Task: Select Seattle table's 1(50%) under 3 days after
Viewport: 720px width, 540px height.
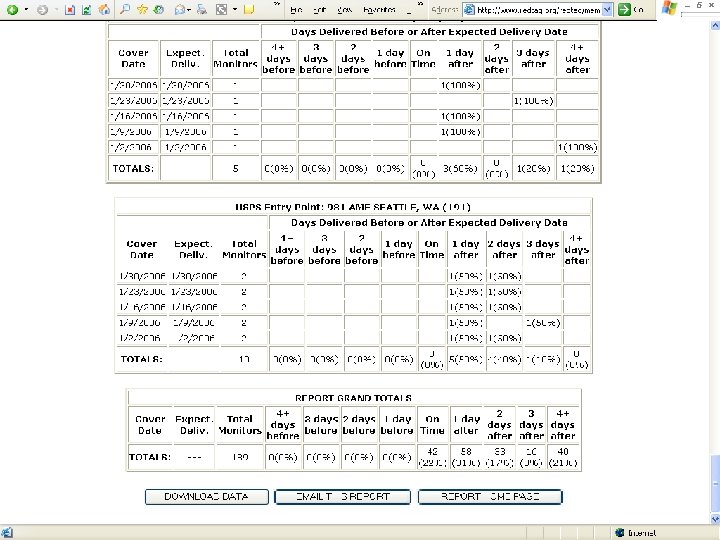Action: click(x=543, y=323)
